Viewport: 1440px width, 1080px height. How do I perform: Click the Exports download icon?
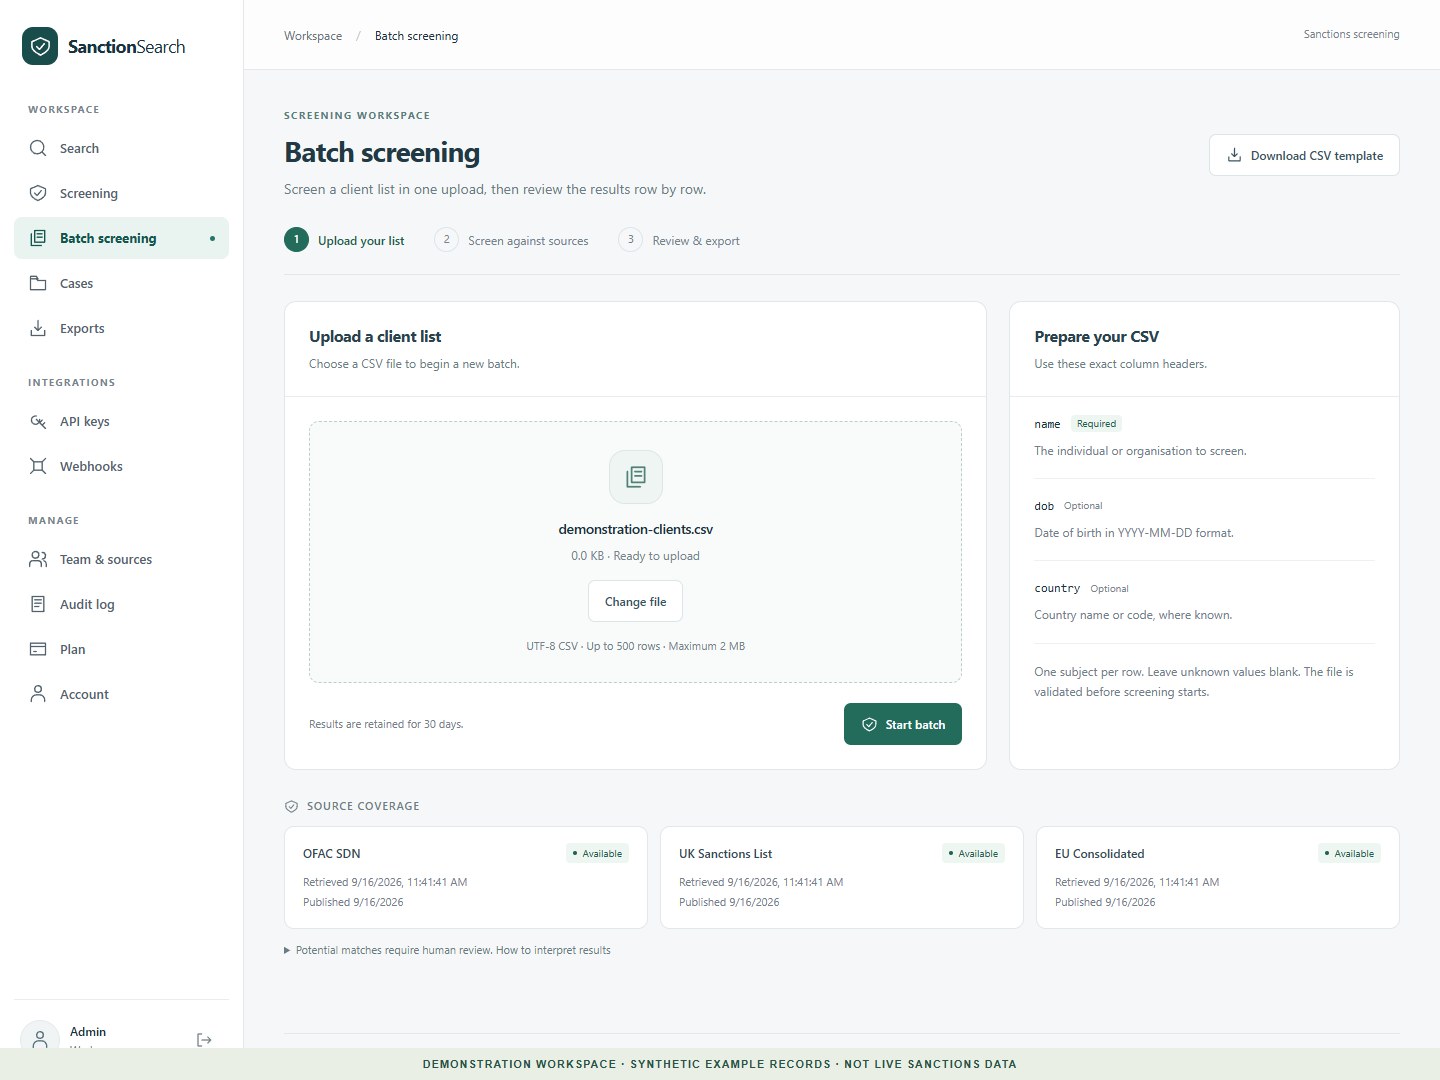38,328
